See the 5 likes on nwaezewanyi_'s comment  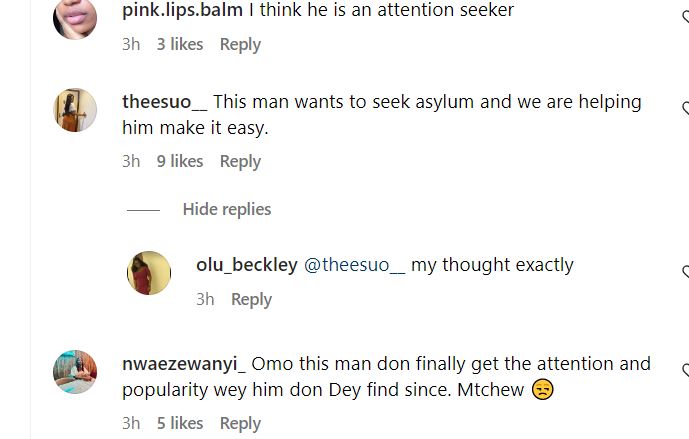(180, 423)
